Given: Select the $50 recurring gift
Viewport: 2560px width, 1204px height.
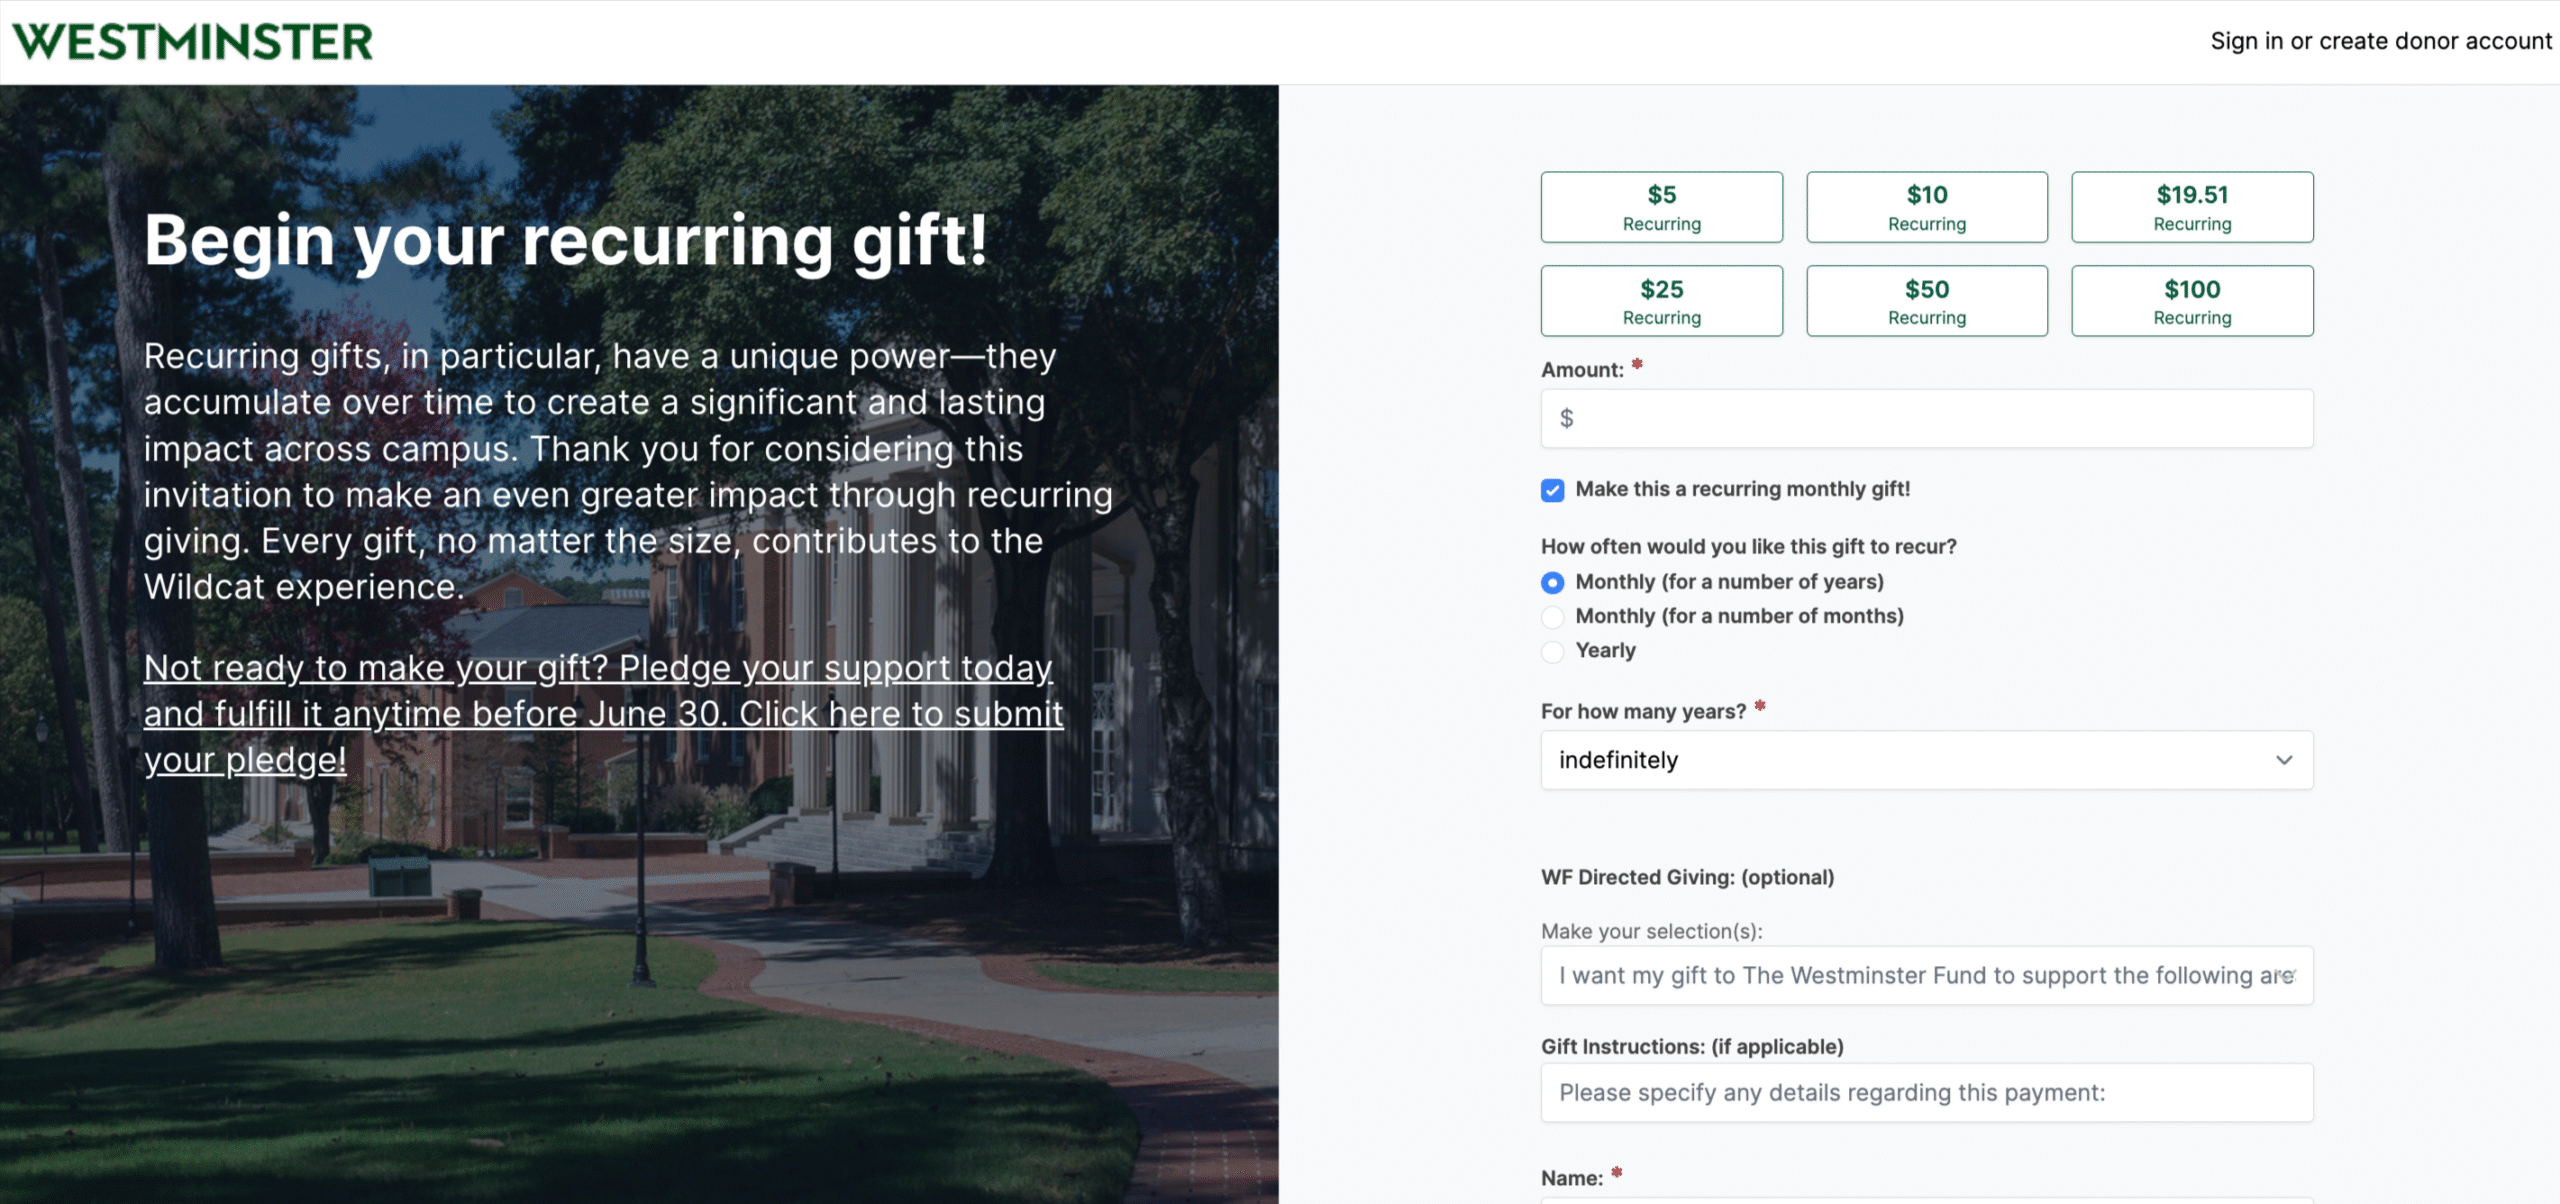Looking at the screenshot, I should [x=1926, y=300].
